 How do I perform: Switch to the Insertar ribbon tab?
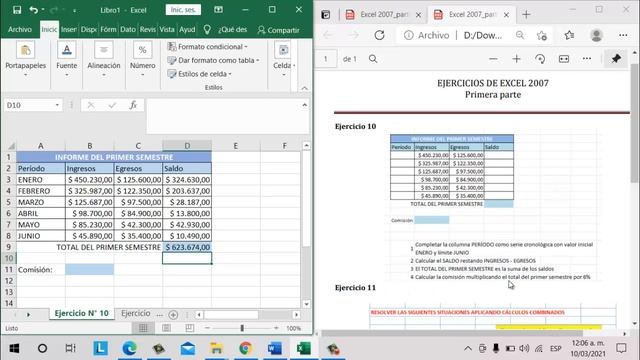(x=69, y=30)
